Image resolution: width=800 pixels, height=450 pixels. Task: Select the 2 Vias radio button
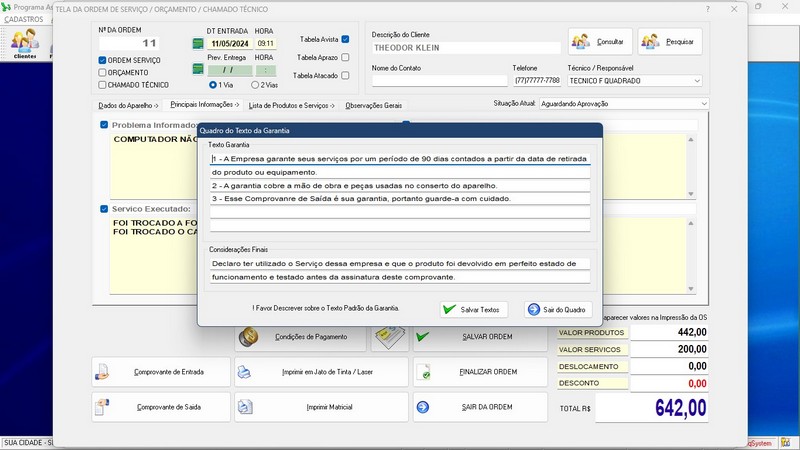255,85
